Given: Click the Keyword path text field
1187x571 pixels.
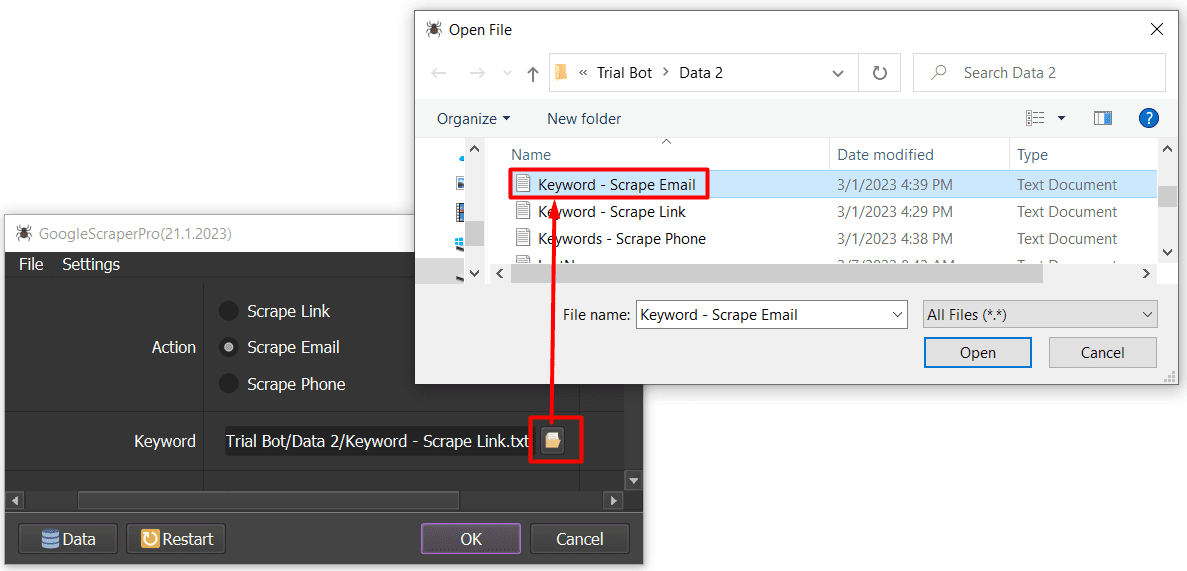Looking at the screenshot, I should (x=379, y=441).
